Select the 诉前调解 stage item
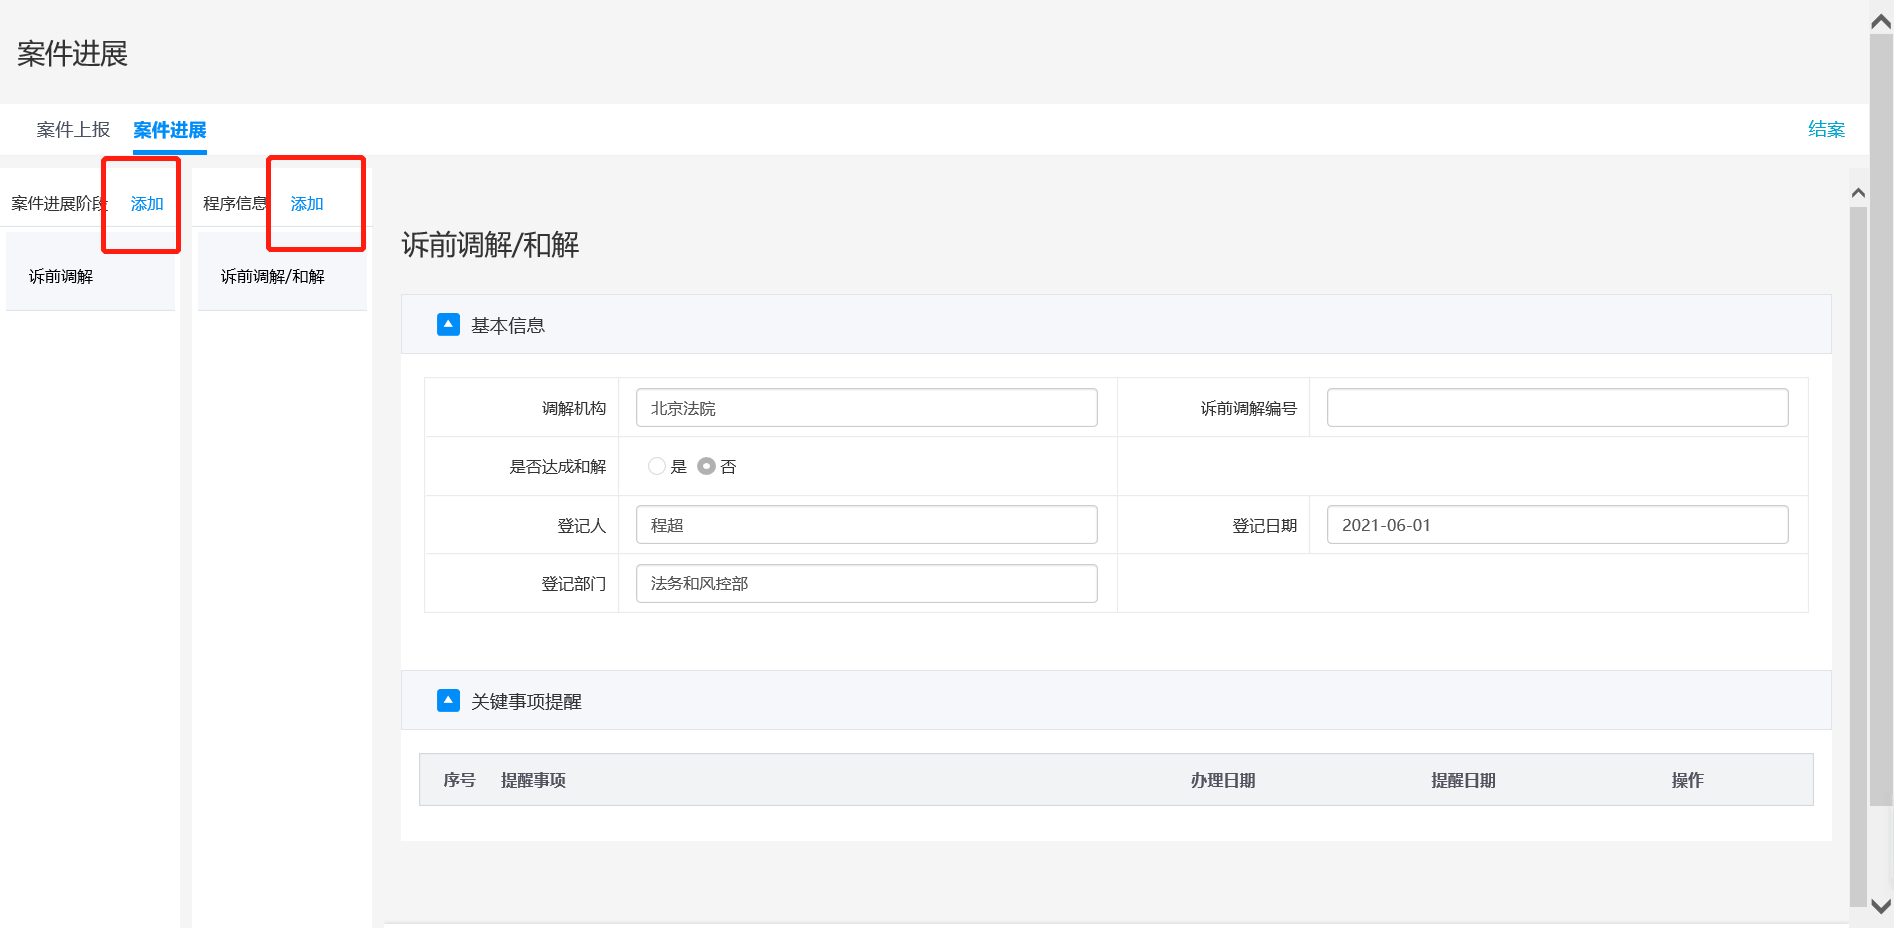The height and width of the screenshot is (928, 1894). click(61, 277)
